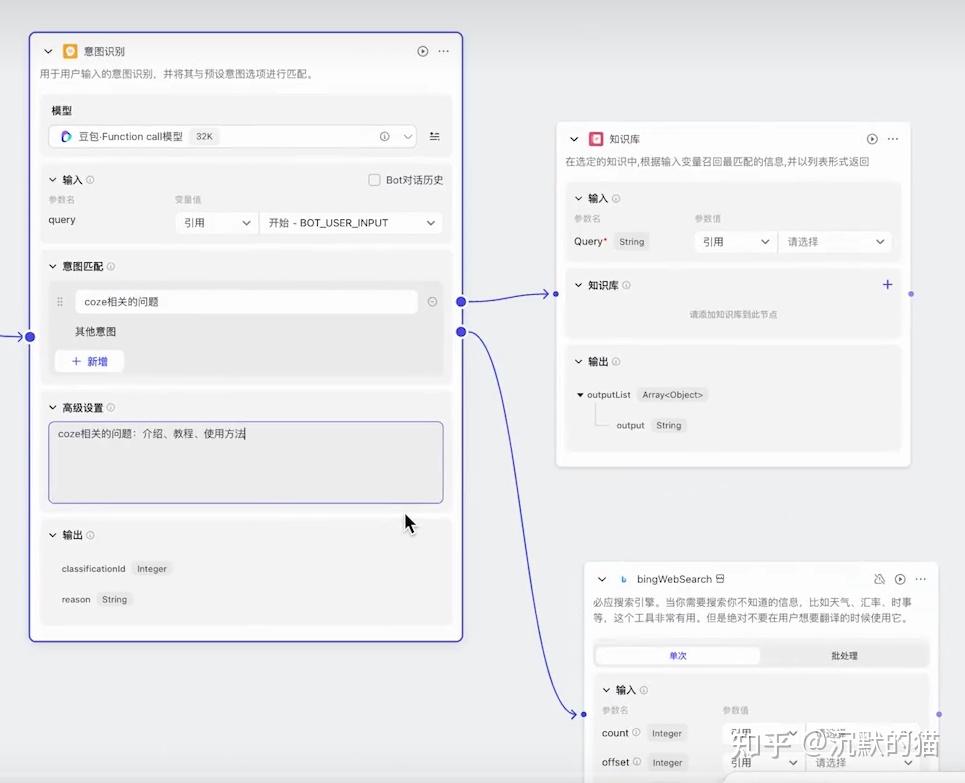Collapse the 输出 section in 知识库 node
The height and width of the screenshot is (783, 965).
(x=579, y=361)
